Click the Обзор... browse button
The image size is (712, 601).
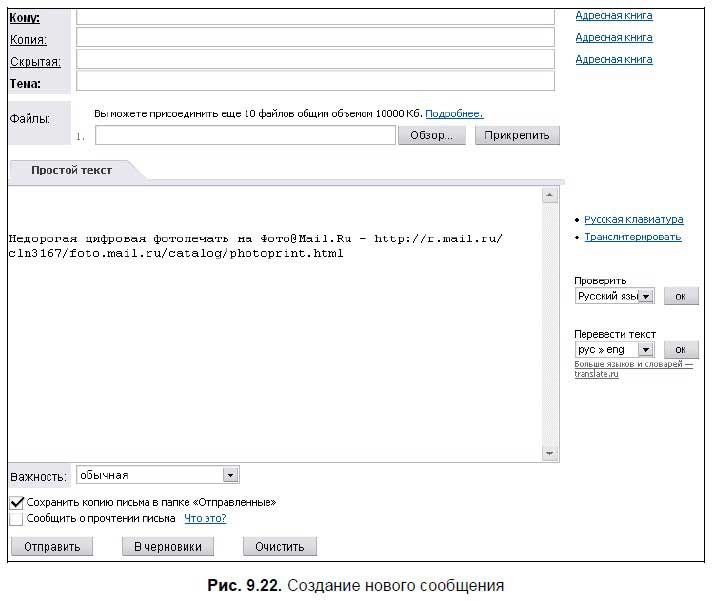tap(432, 135)
